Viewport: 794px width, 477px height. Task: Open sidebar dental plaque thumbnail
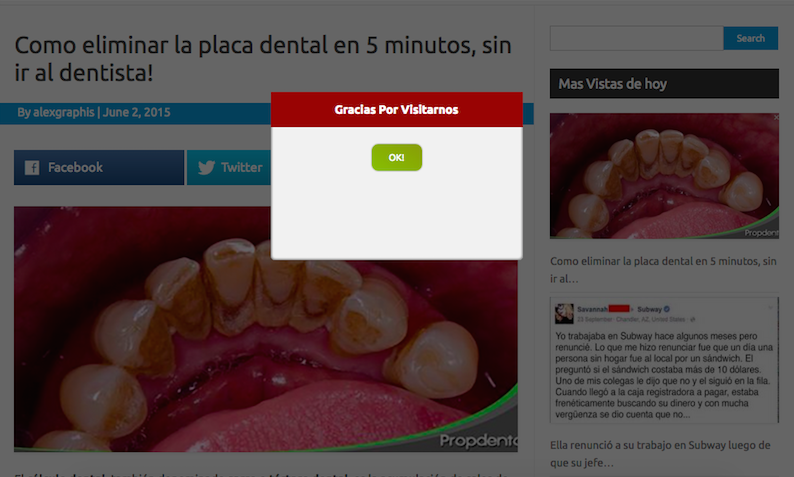click(664, 176)
